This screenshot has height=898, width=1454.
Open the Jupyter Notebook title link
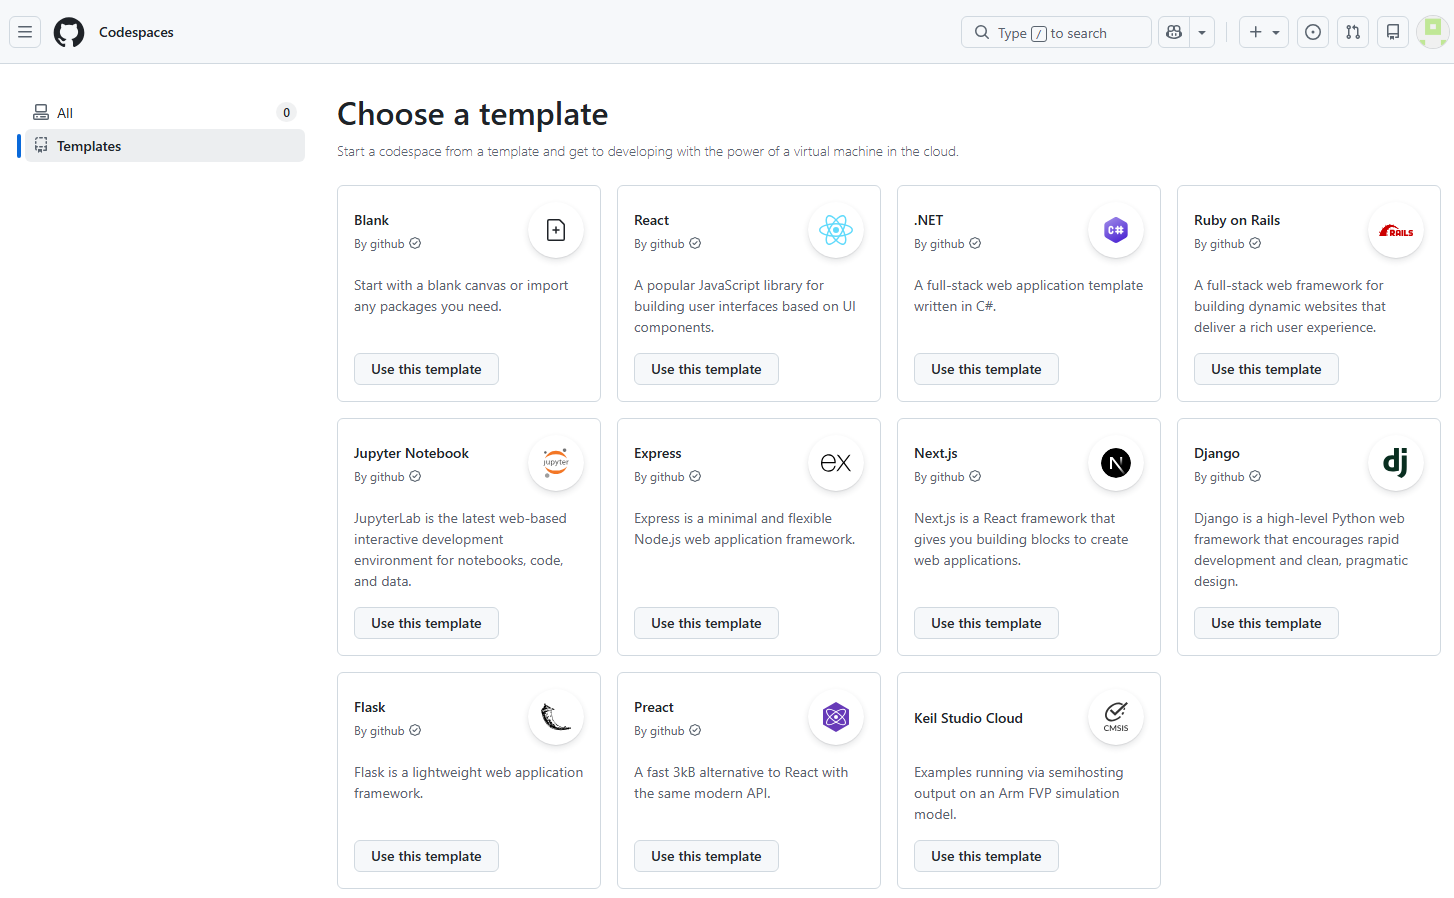411,453
